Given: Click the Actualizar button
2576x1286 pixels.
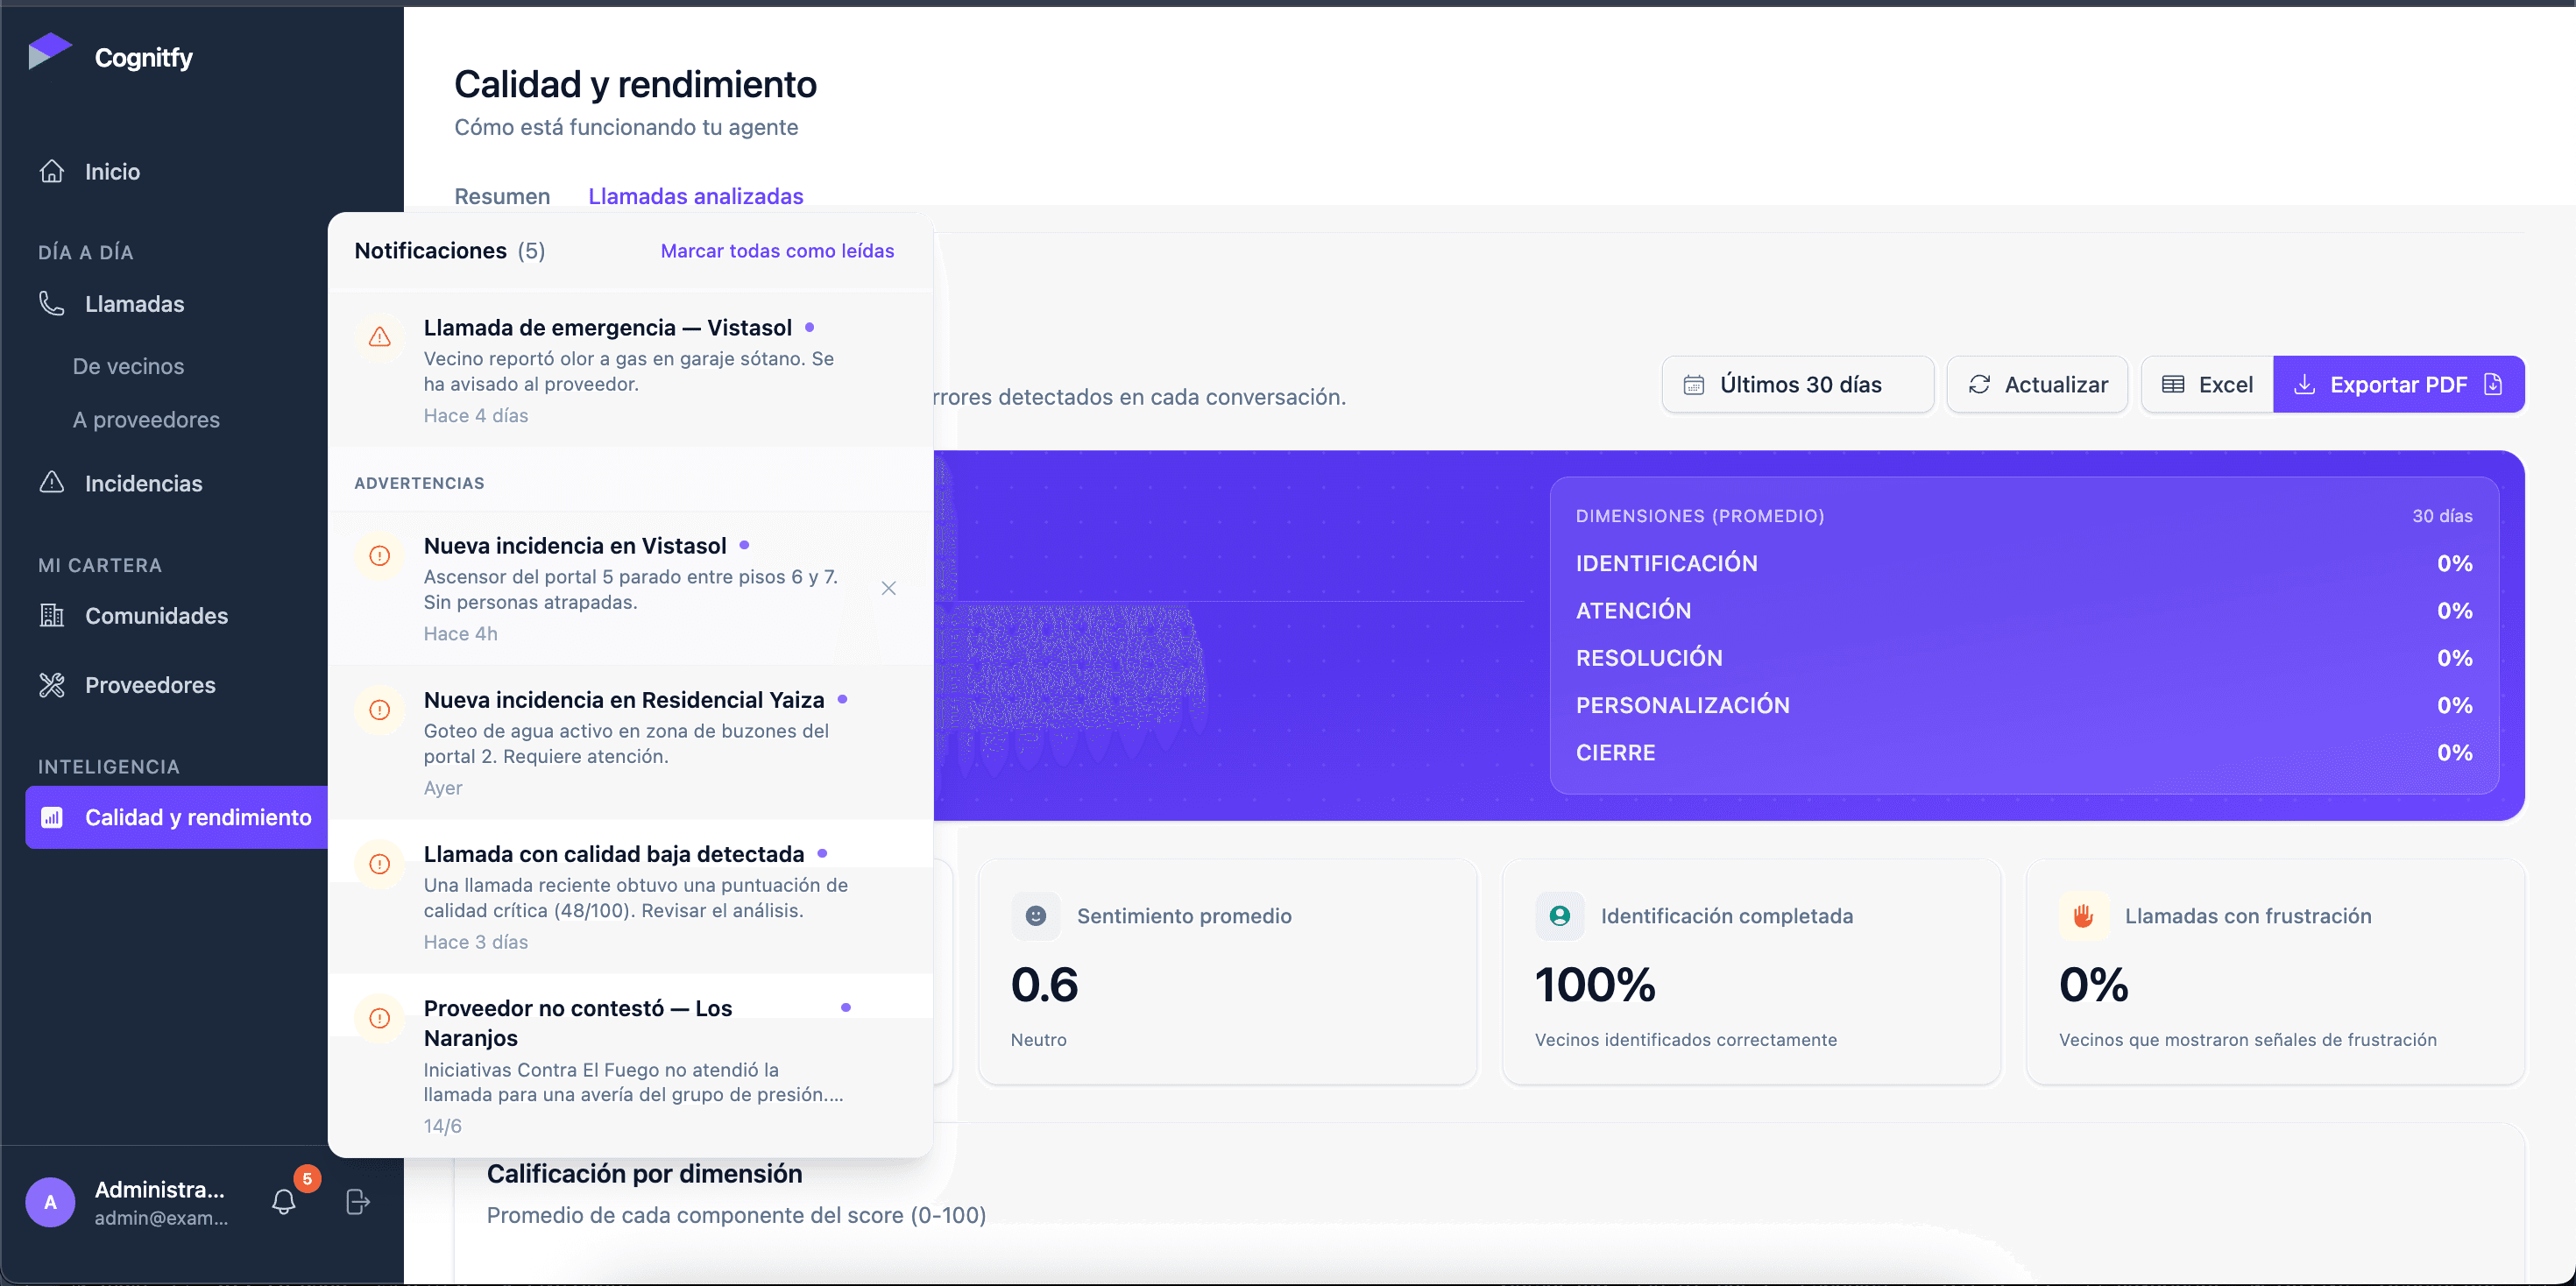Looking at the screenshot, I should pos(2037,384).
